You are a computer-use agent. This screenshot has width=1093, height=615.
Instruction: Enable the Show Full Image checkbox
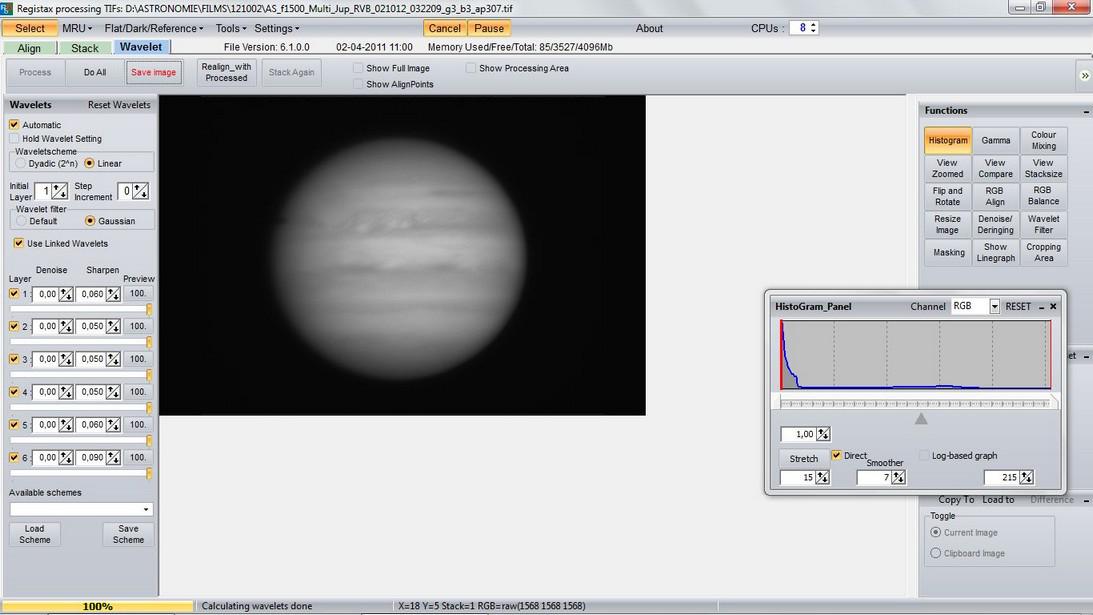coord(358,68)
